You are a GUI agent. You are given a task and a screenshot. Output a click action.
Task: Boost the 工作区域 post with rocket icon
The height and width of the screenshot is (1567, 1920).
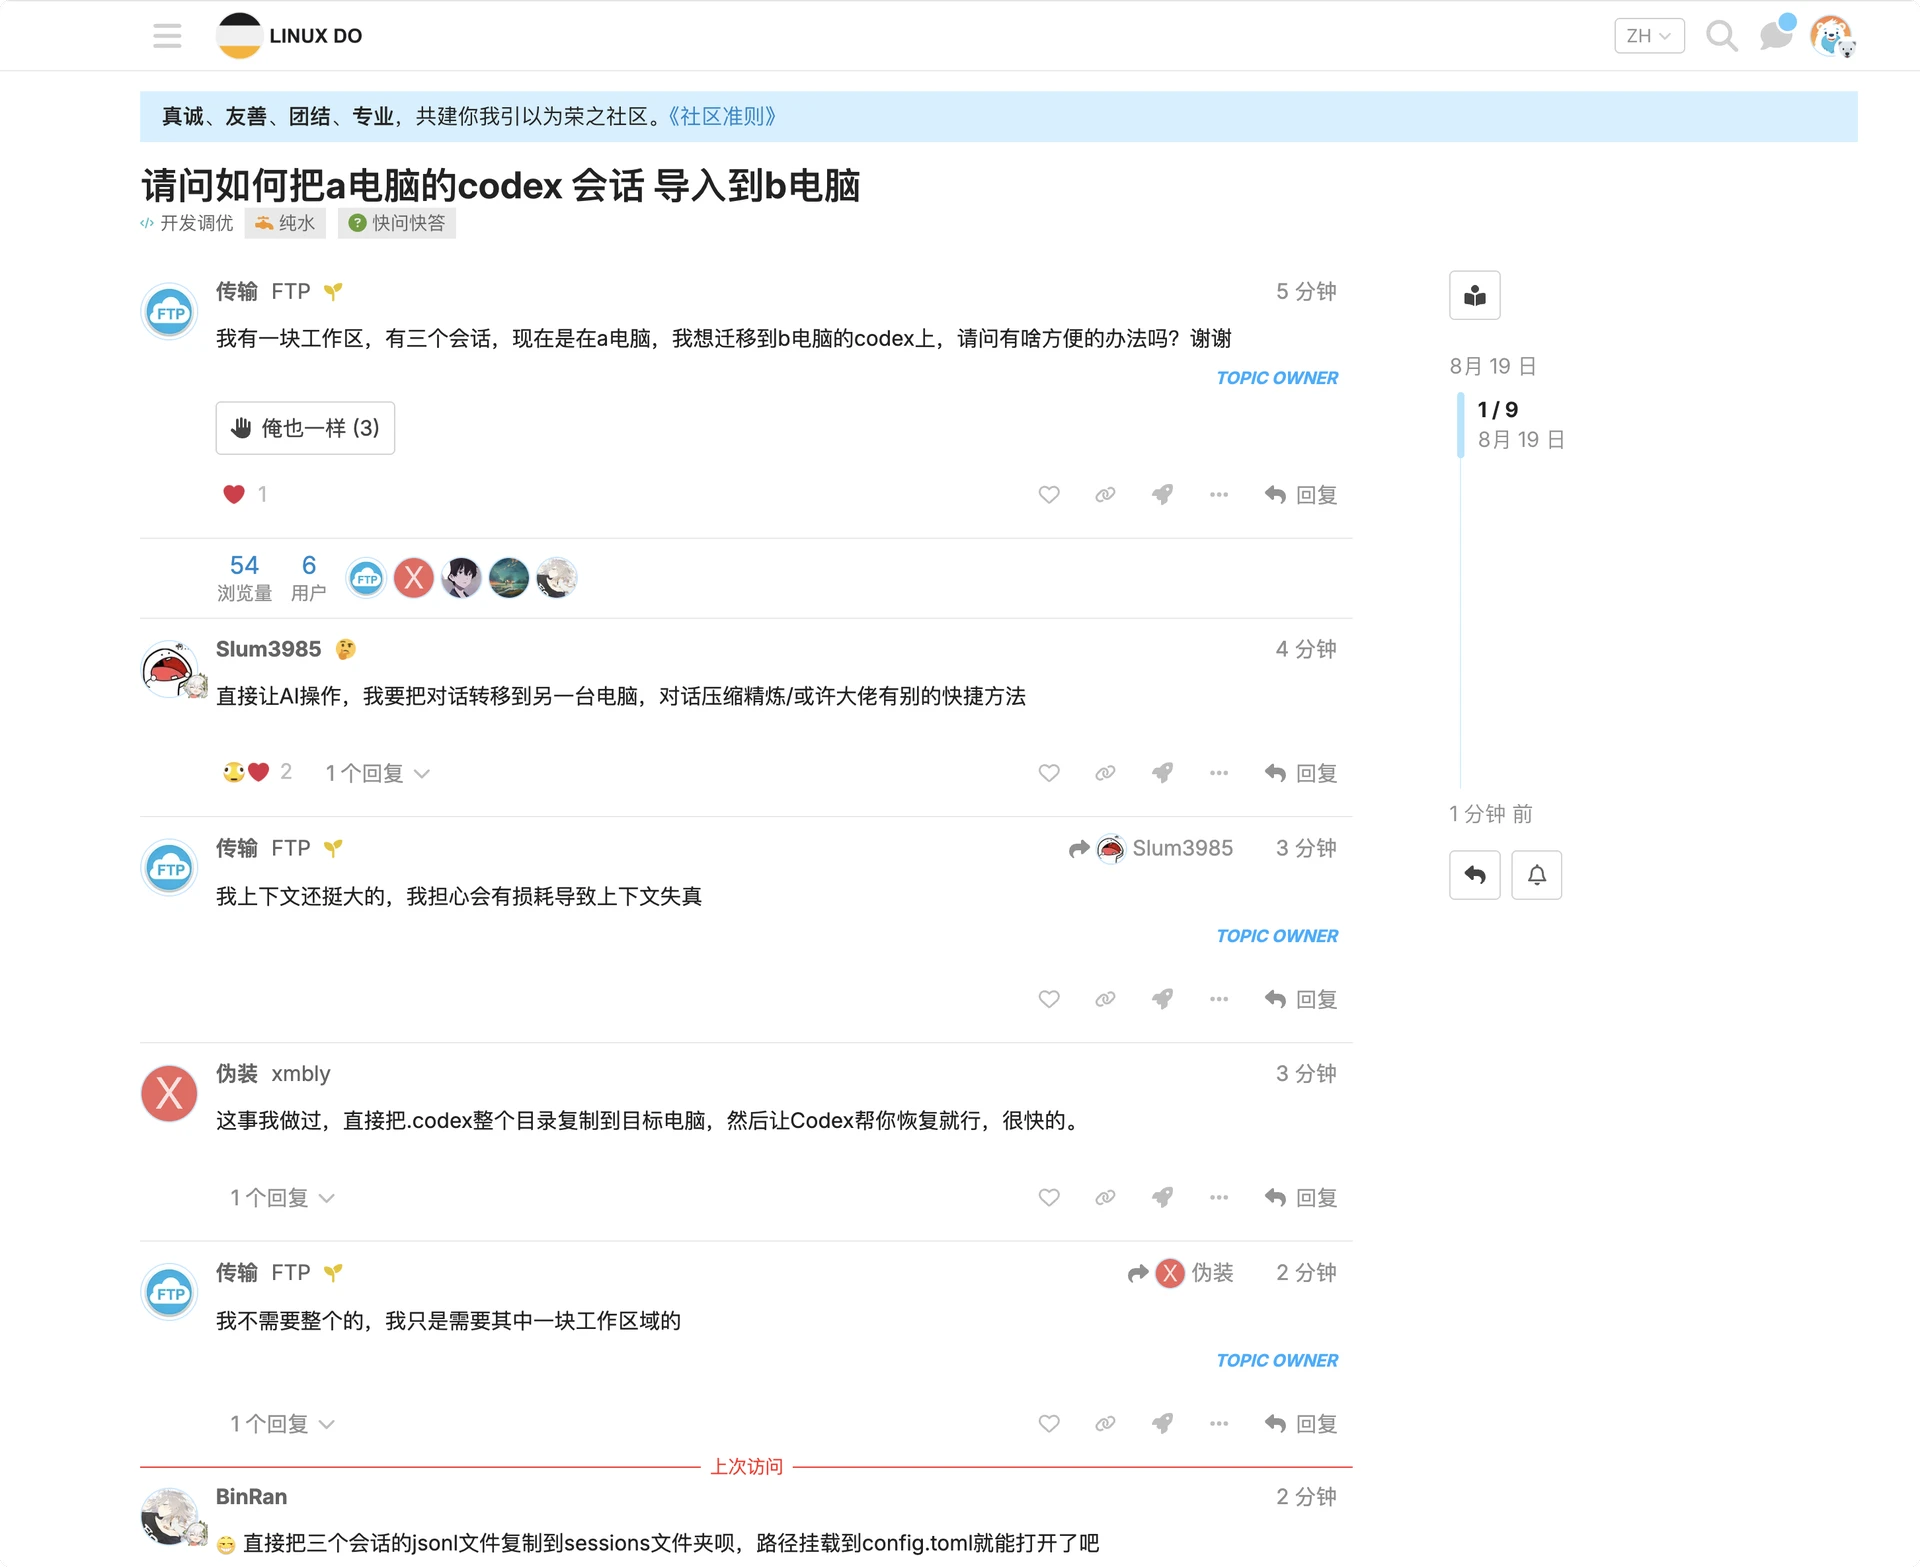tap(1162, 1424)
